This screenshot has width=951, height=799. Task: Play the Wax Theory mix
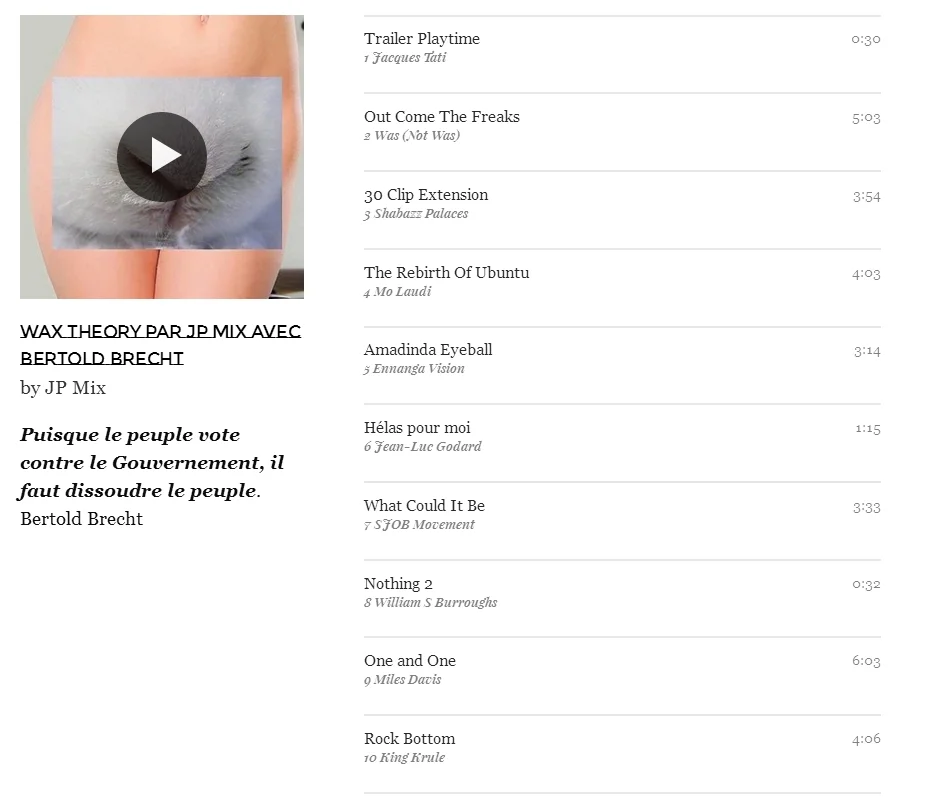point(162,157)
